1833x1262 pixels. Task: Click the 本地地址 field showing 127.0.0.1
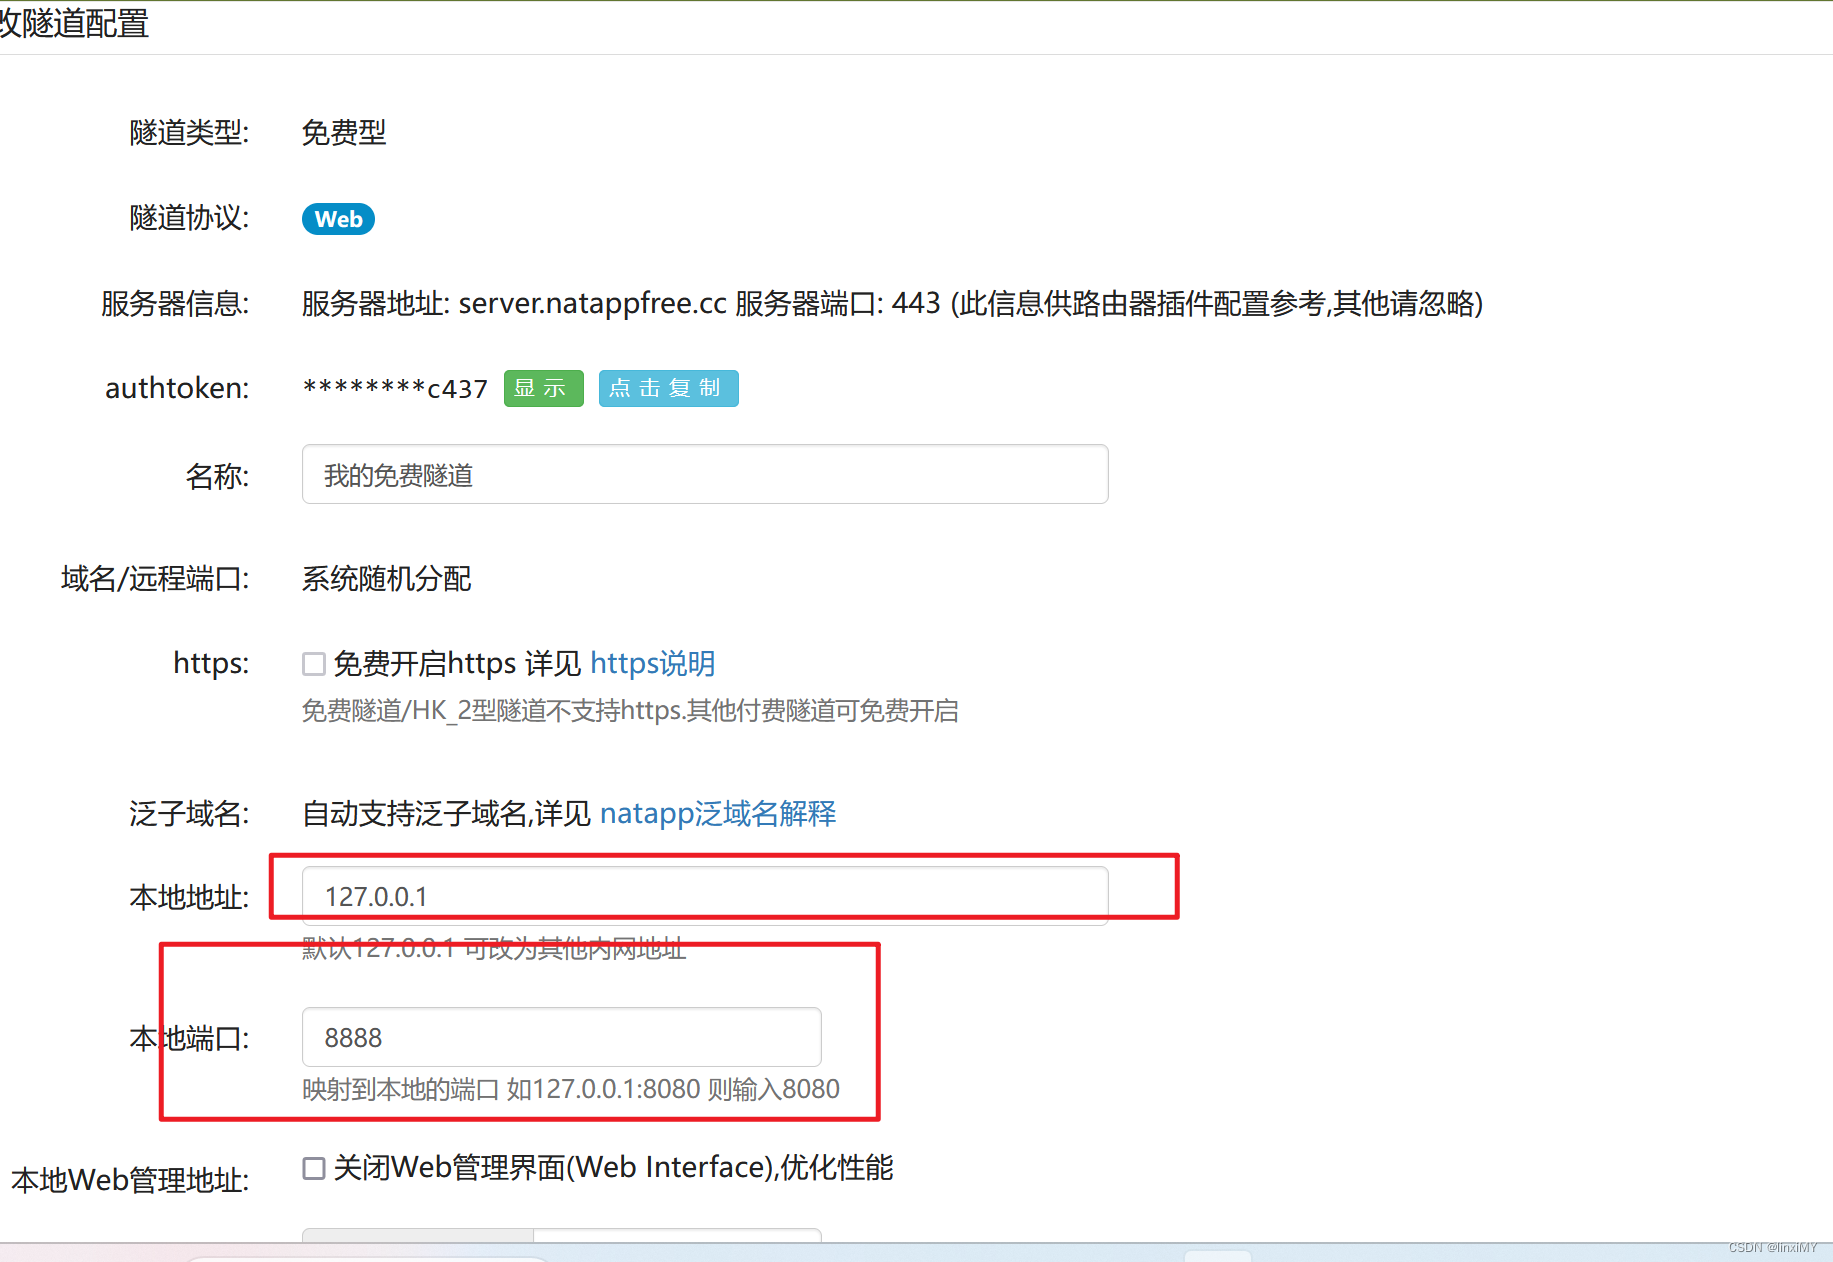pos(704,896)
